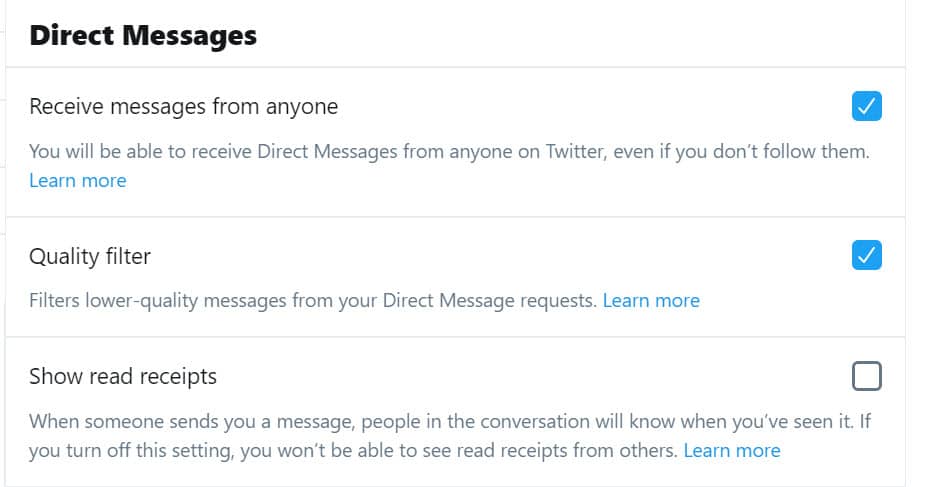Enable the Show read receipts checkbox

click(867, 376)
